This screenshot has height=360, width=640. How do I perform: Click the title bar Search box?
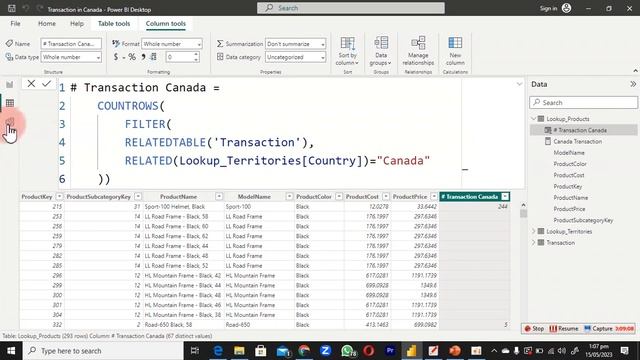coord(351,8)
